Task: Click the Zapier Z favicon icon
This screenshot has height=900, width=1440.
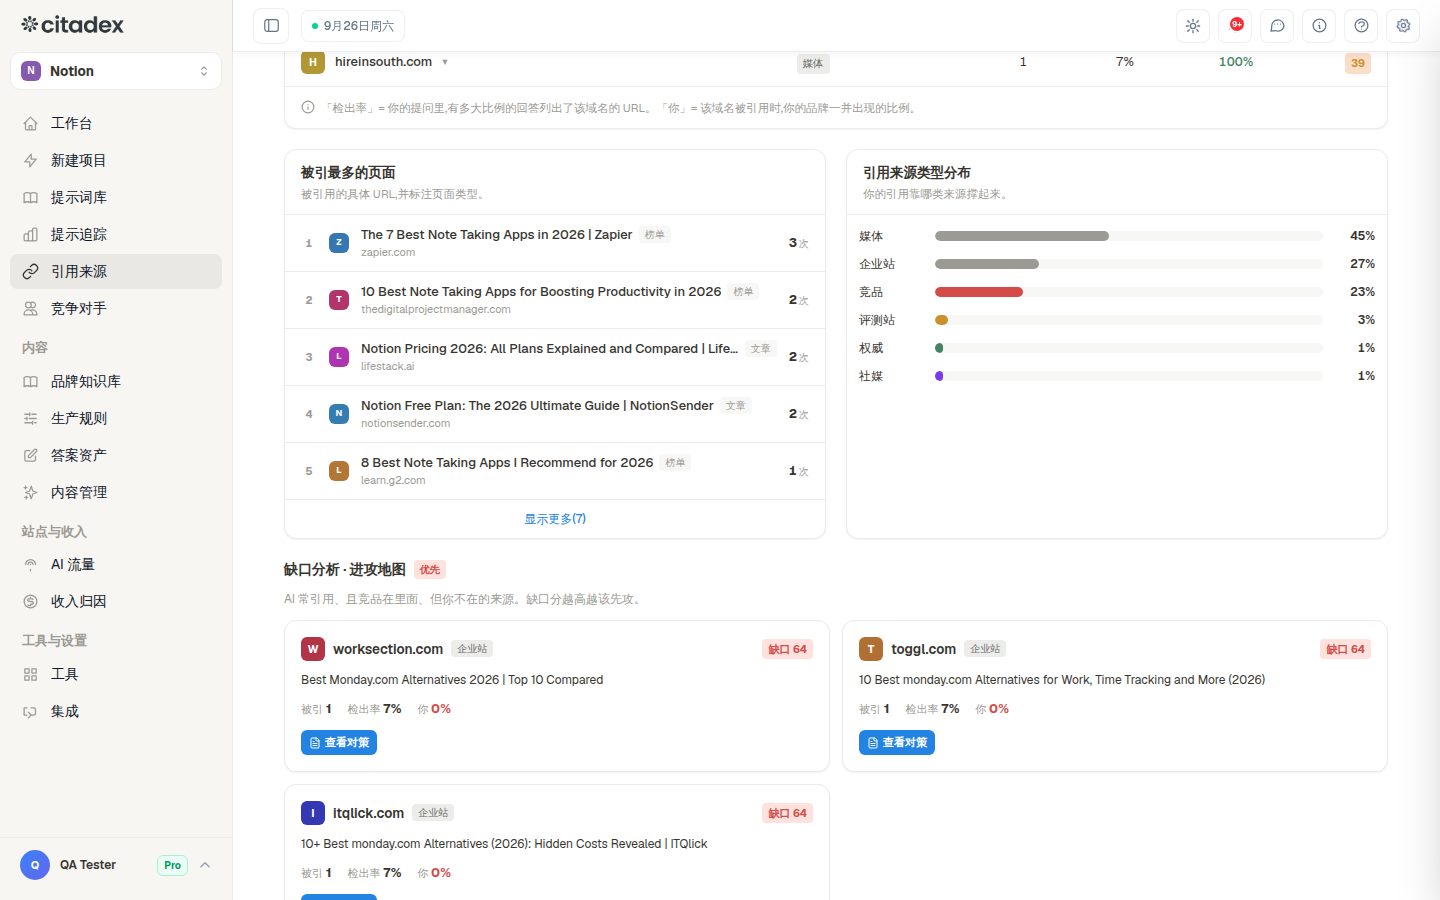Action: click(339, 243)
